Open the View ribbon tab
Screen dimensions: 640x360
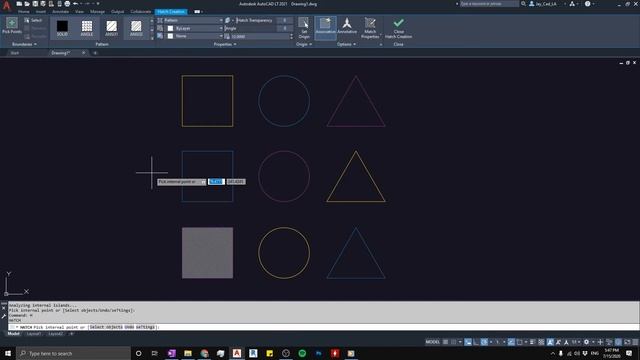79,11
